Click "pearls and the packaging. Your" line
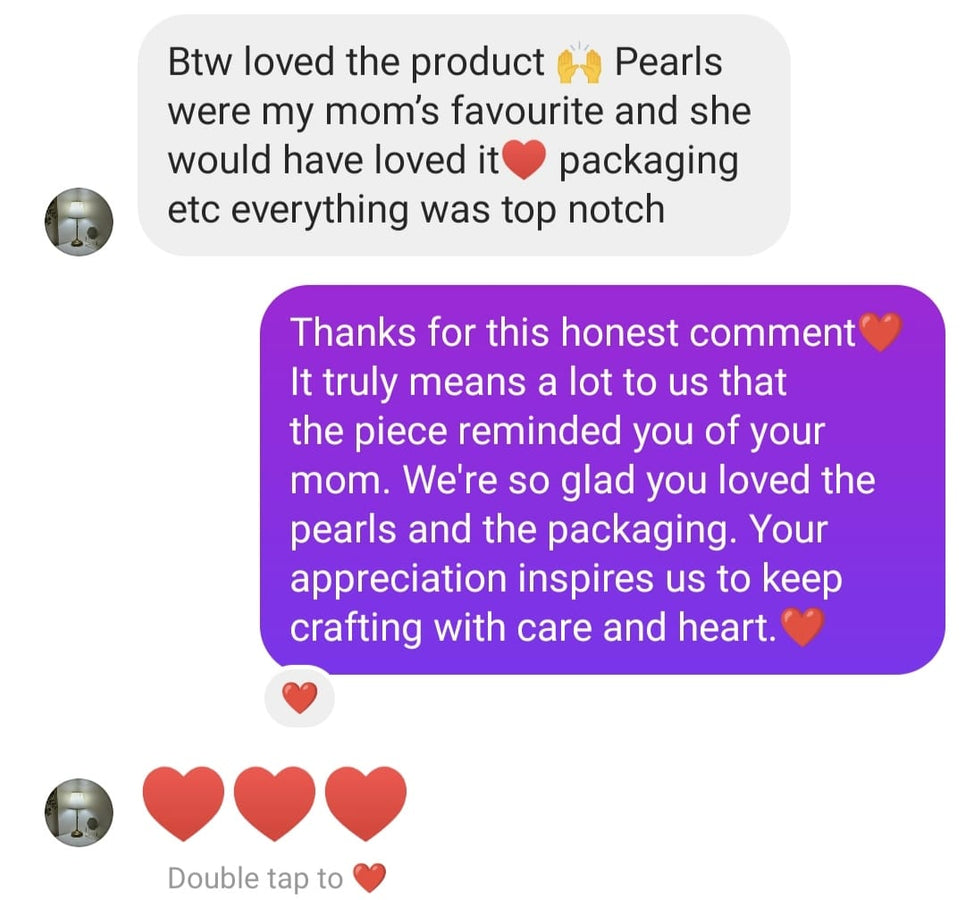This screenshot has height=900, width=965. pos(558,530)
